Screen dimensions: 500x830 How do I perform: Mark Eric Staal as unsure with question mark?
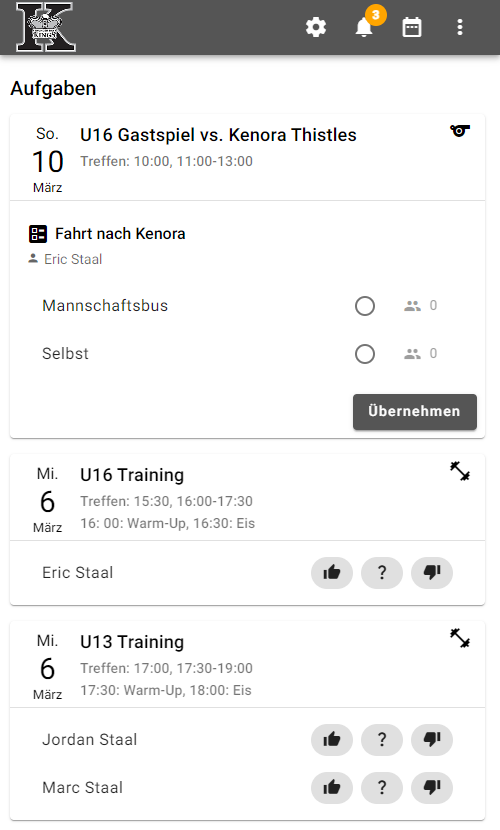[x=382, y=573]
